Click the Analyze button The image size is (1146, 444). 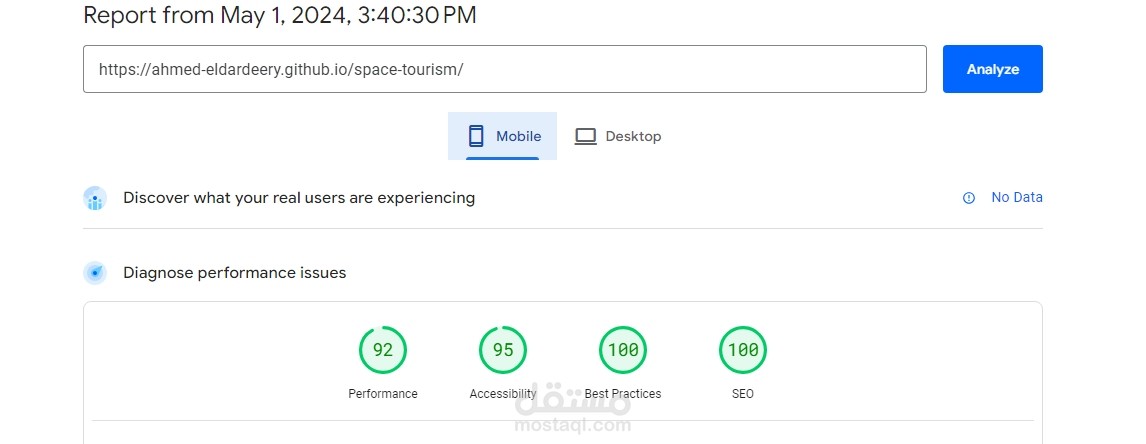(x=992, y=69)
